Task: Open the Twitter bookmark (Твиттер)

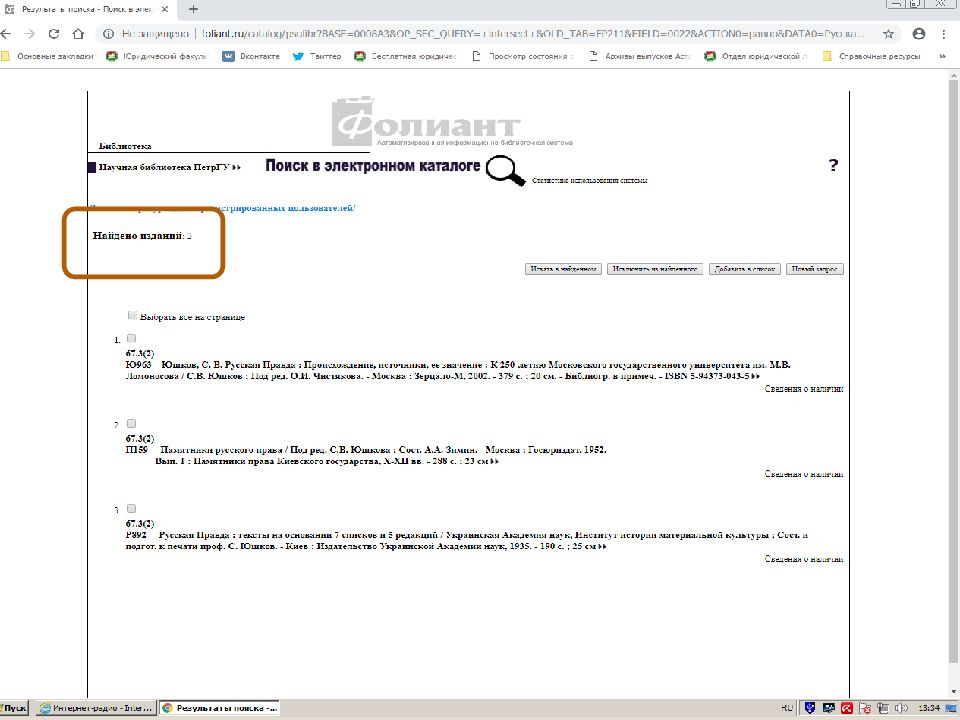Action: coord(316,56)
